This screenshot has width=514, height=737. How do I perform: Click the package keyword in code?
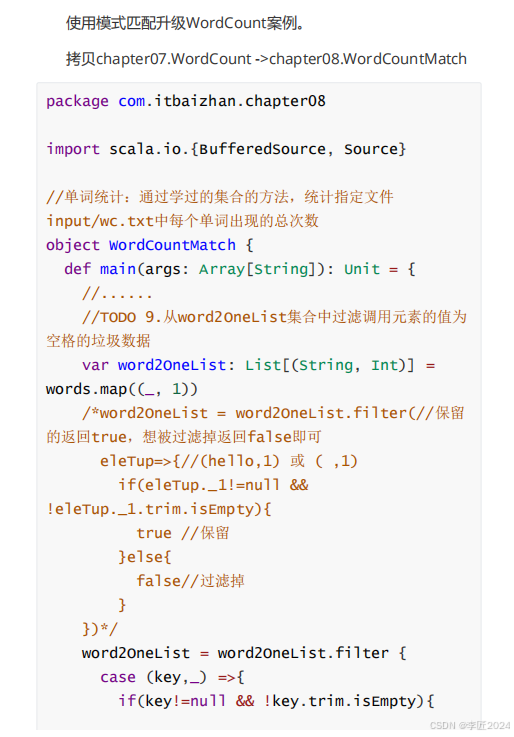[77, 101]
